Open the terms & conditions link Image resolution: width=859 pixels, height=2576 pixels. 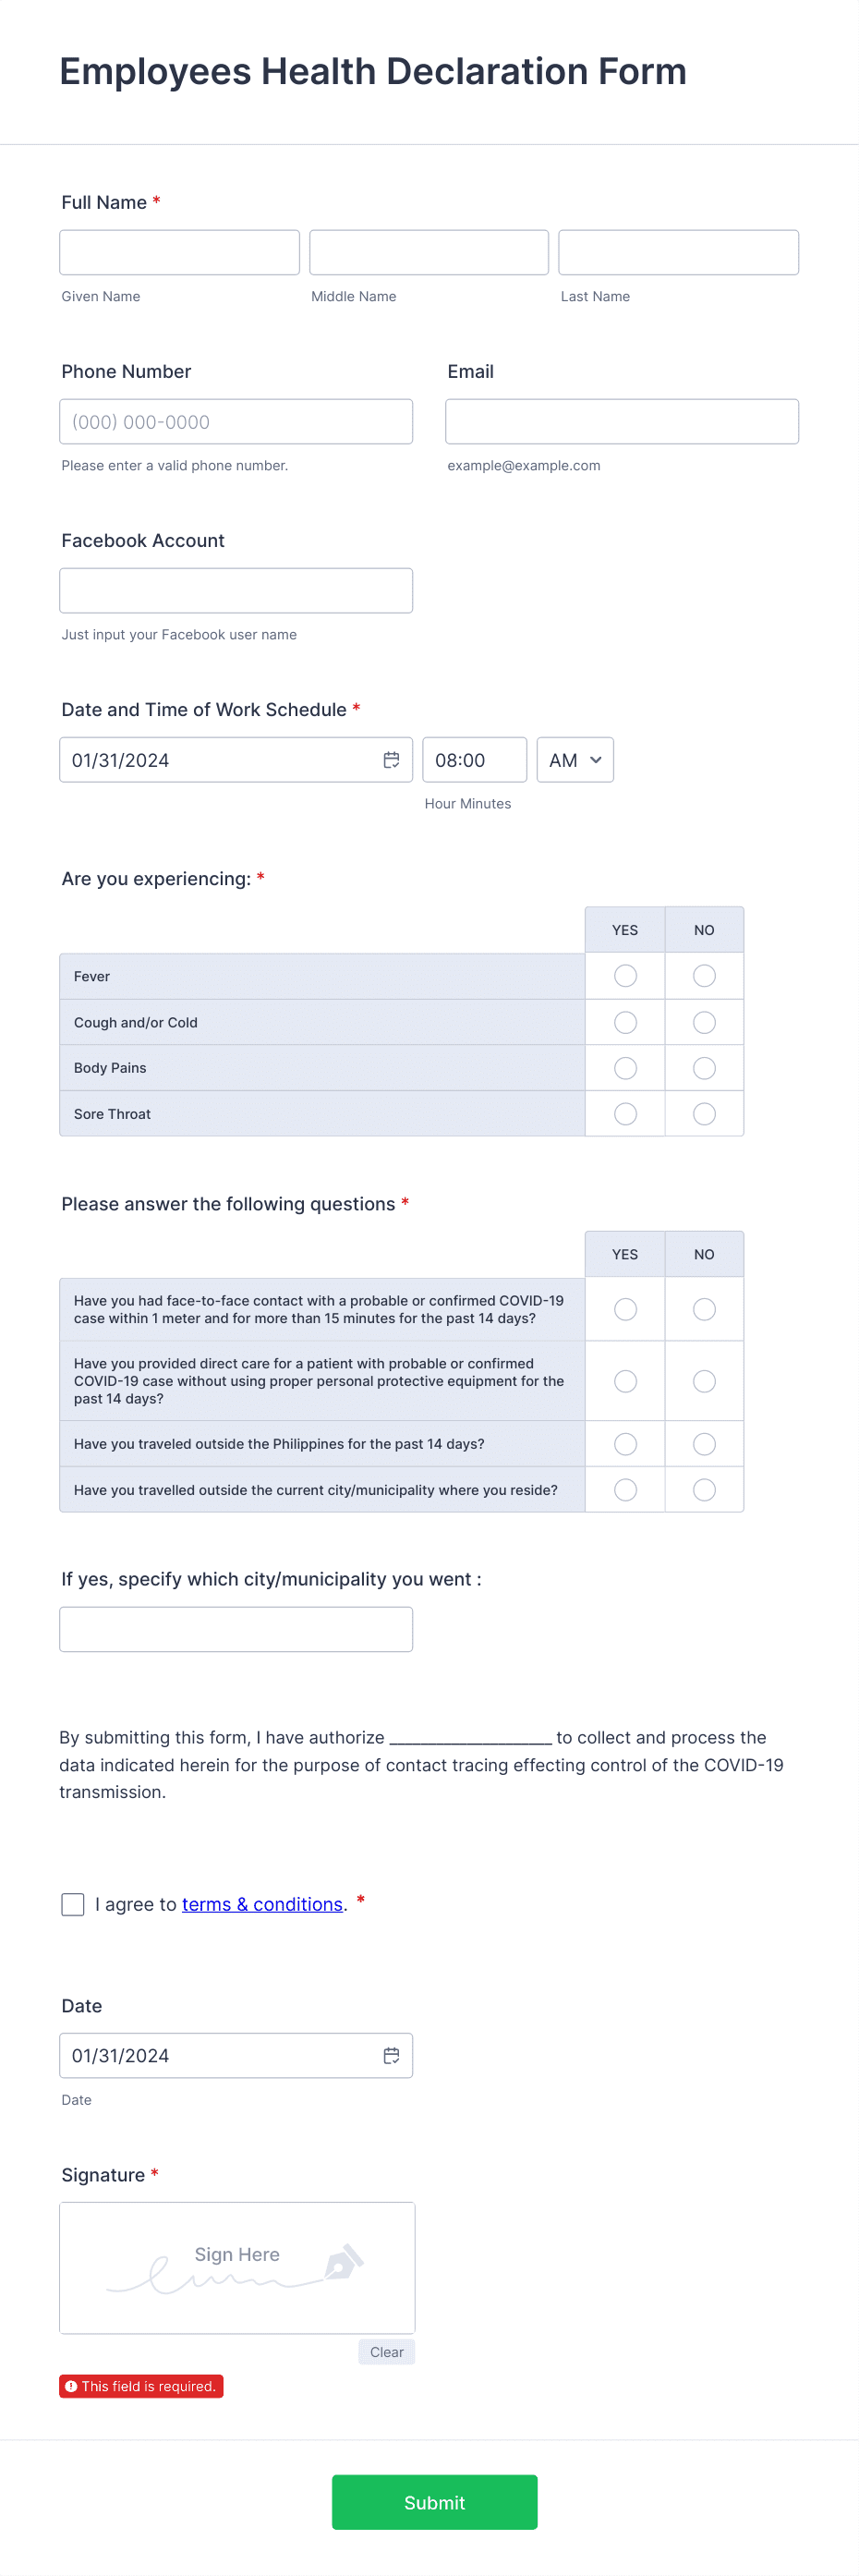(x=262, y=1904)
